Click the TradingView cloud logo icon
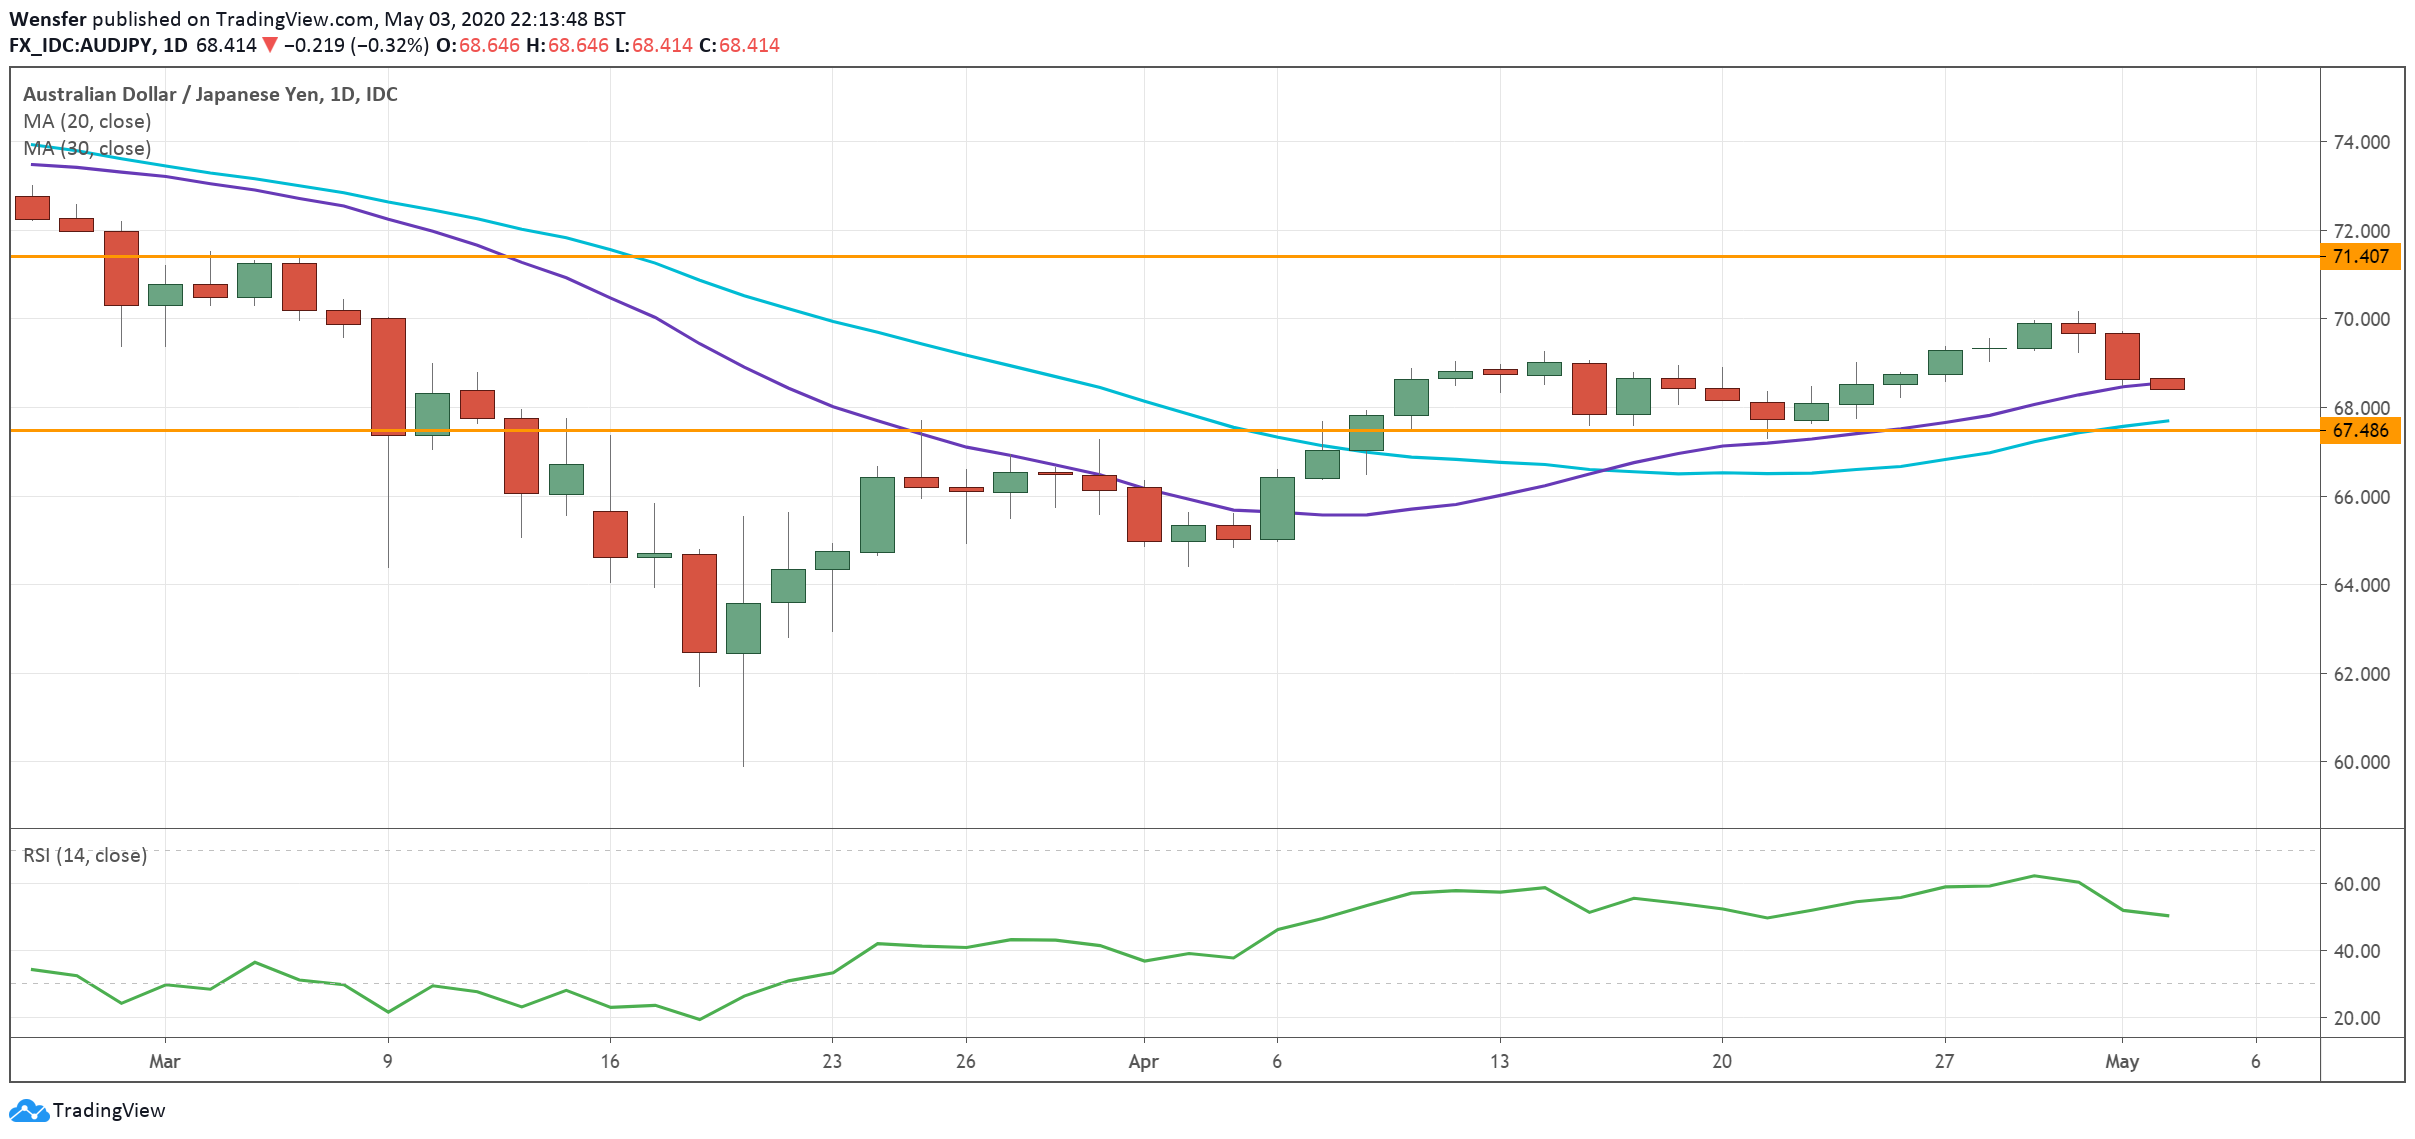Image resolution: width=2415 pixels, height=1139 pixels. 28,1111
